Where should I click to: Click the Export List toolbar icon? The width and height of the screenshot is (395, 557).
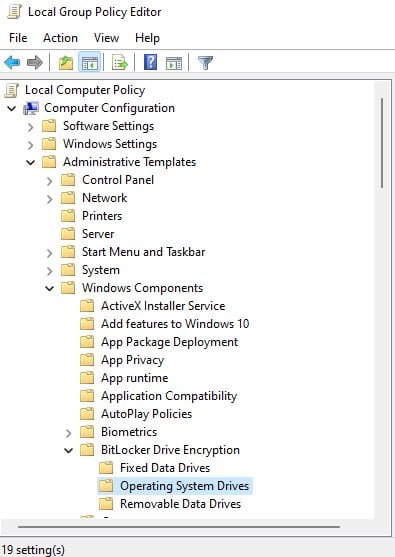click(120, 63)
